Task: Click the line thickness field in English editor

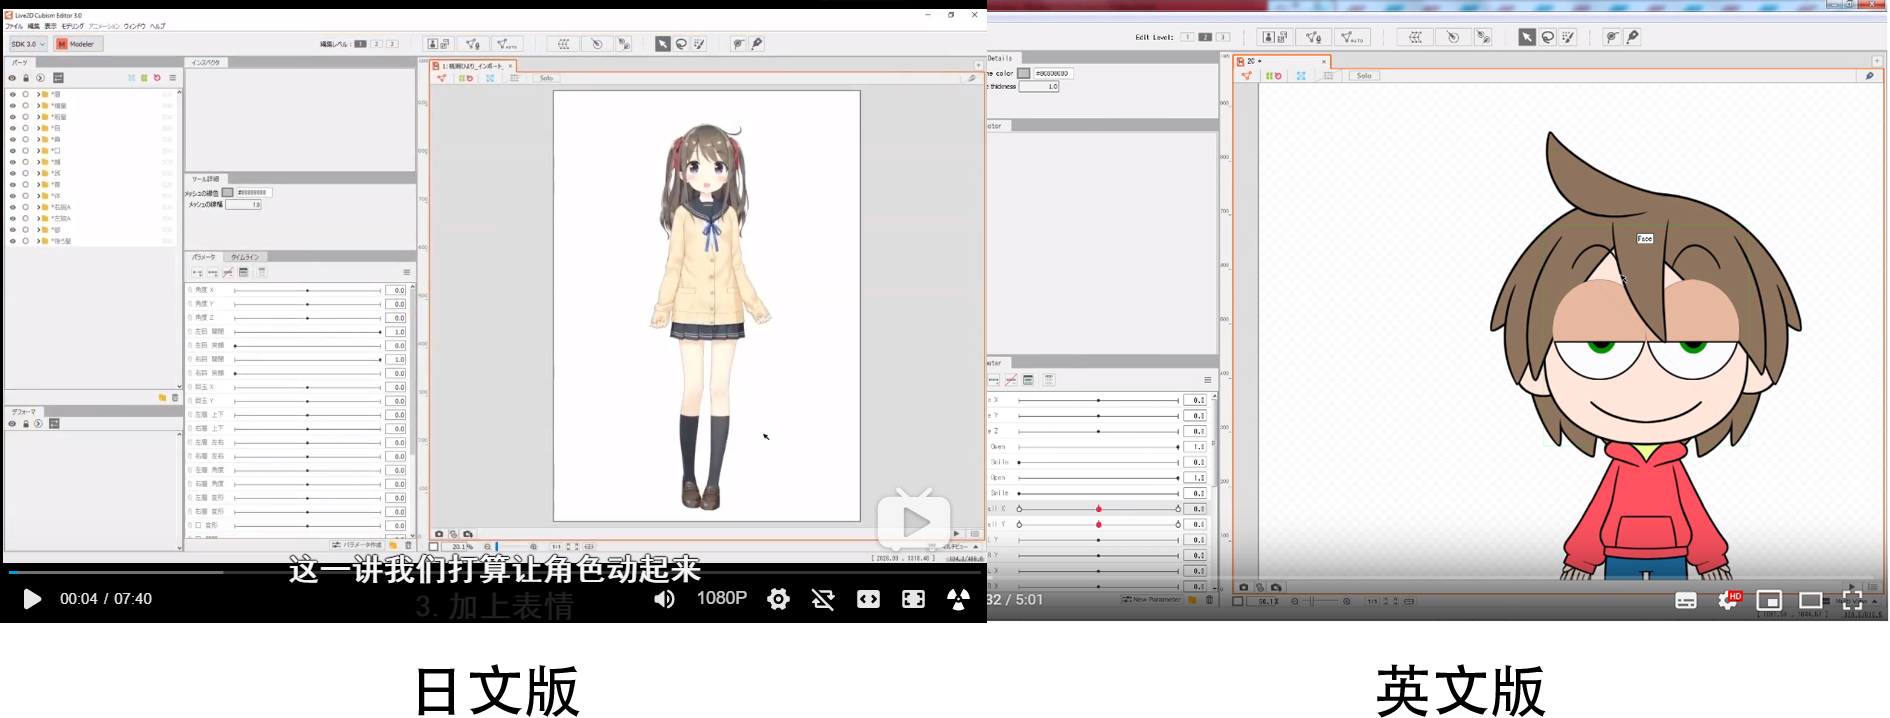Action: [1039, 87]
